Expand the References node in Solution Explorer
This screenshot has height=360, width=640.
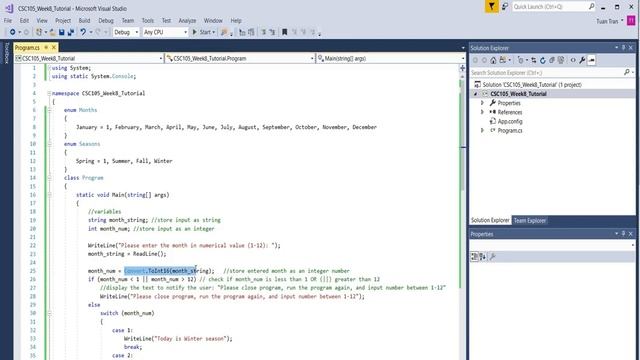(x=482, y=112)
